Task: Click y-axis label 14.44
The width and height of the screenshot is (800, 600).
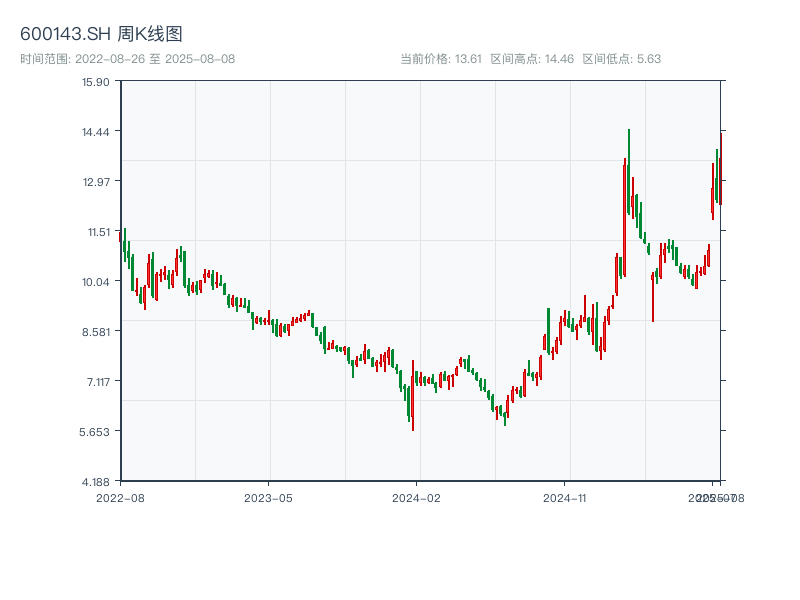Action: pos(95,132)
